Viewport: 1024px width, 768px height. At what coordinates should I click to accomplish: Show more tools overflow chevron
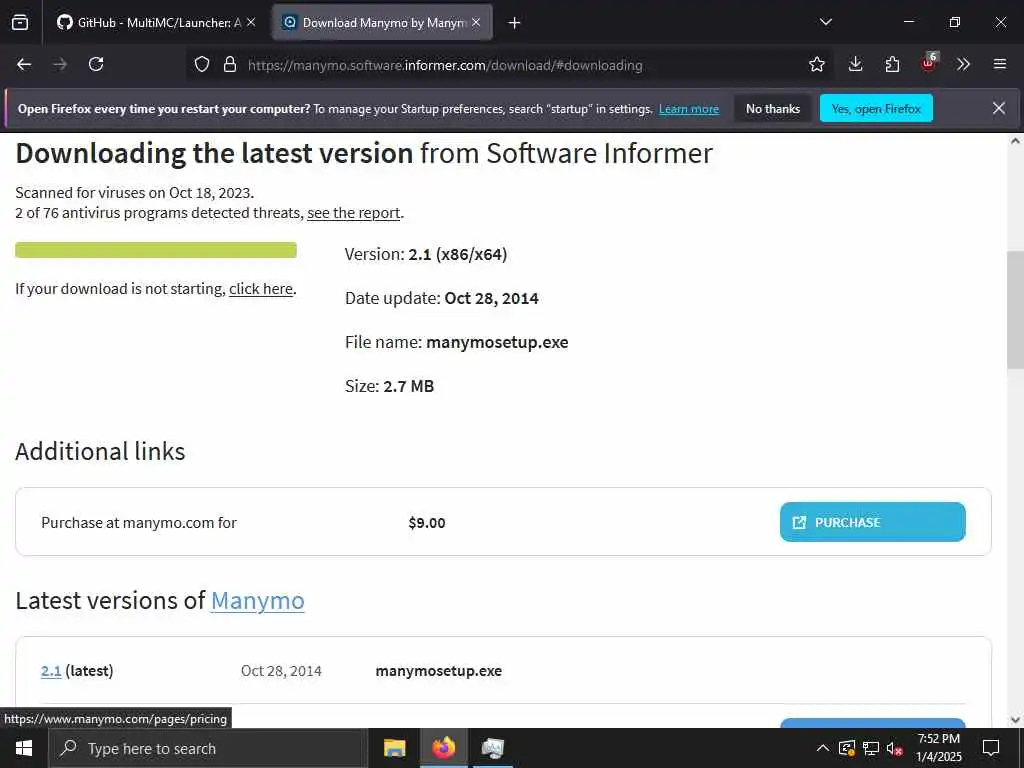pyautogui.click(x=963, y=64)
